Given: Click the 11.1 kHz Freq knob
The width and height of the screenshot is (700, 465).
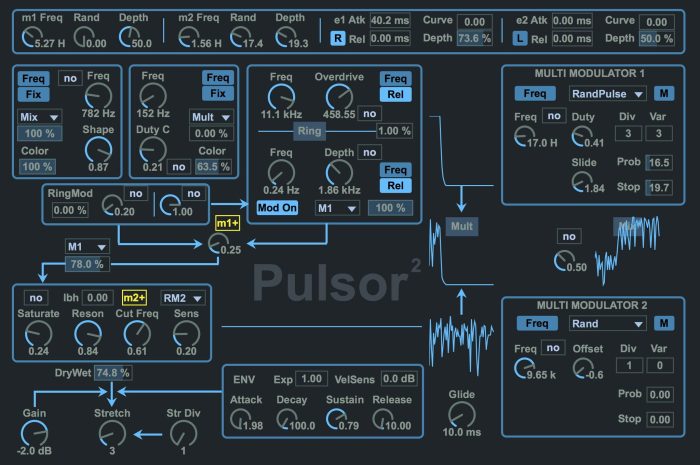Looking at the screenshot, I should pos(281,96).
